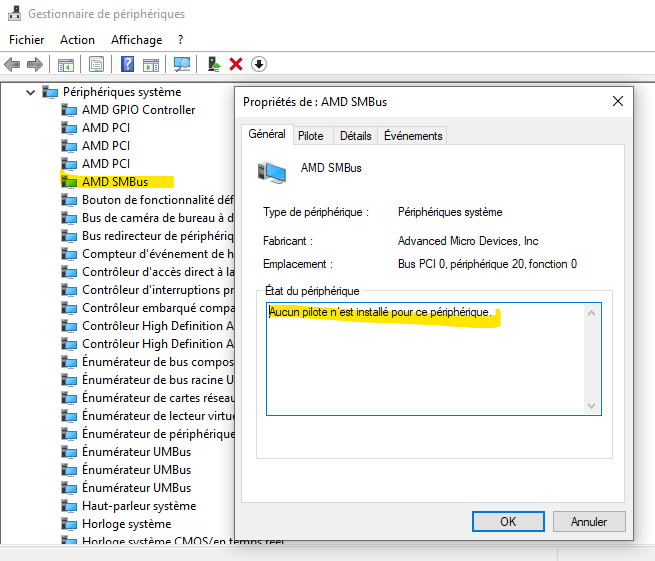Click the Bus PCI 0 location text
Screen dimensions: 655x561
pos(487,264)
